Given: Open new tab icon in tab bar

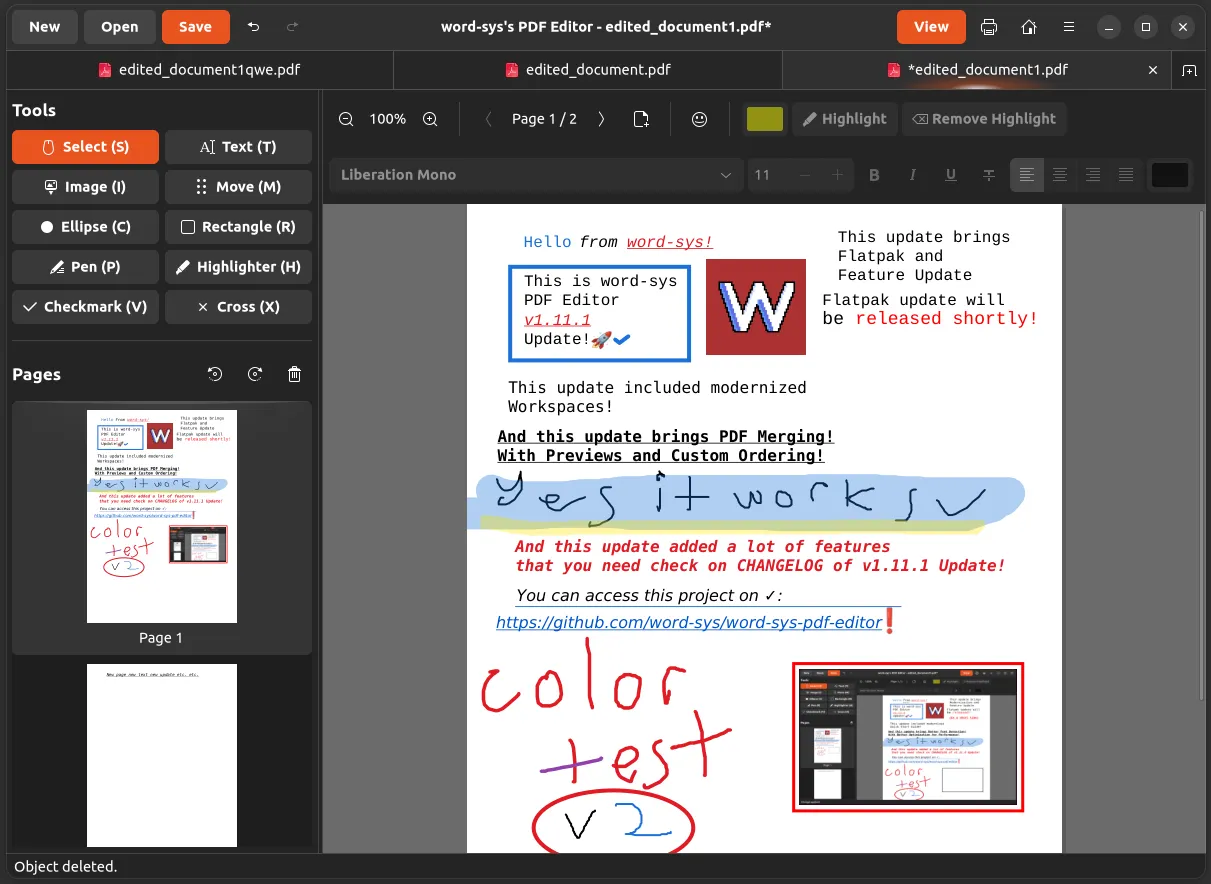Looking at the screenshot, I should [x=1189, y=70].
